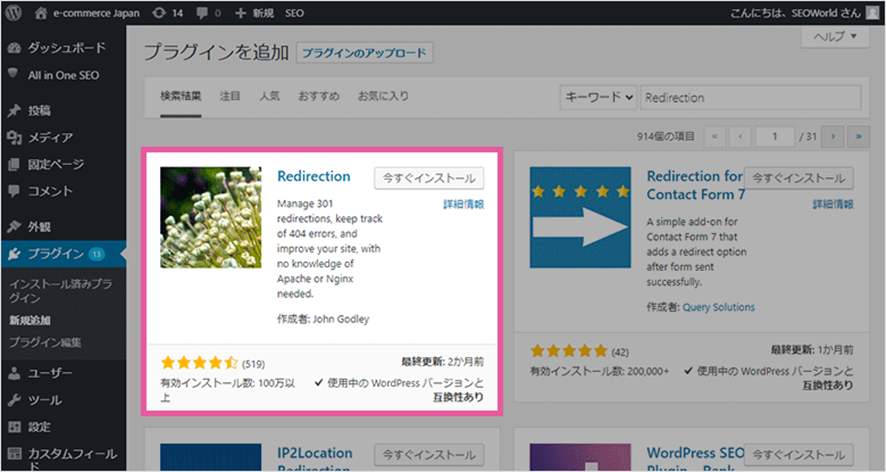This screenshot has width=886, height=472.
Task: Click the 外観 paintbrush icon
Action: (14, 227)
